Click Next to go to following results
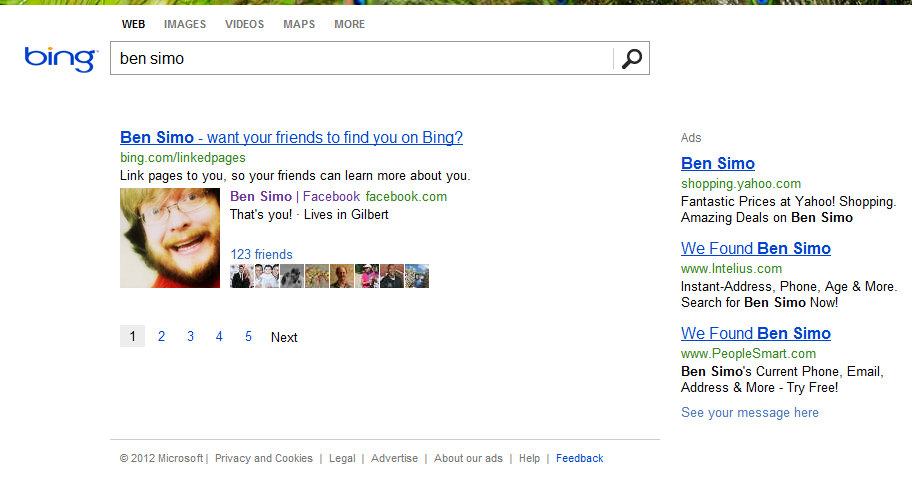 (284, 337)
